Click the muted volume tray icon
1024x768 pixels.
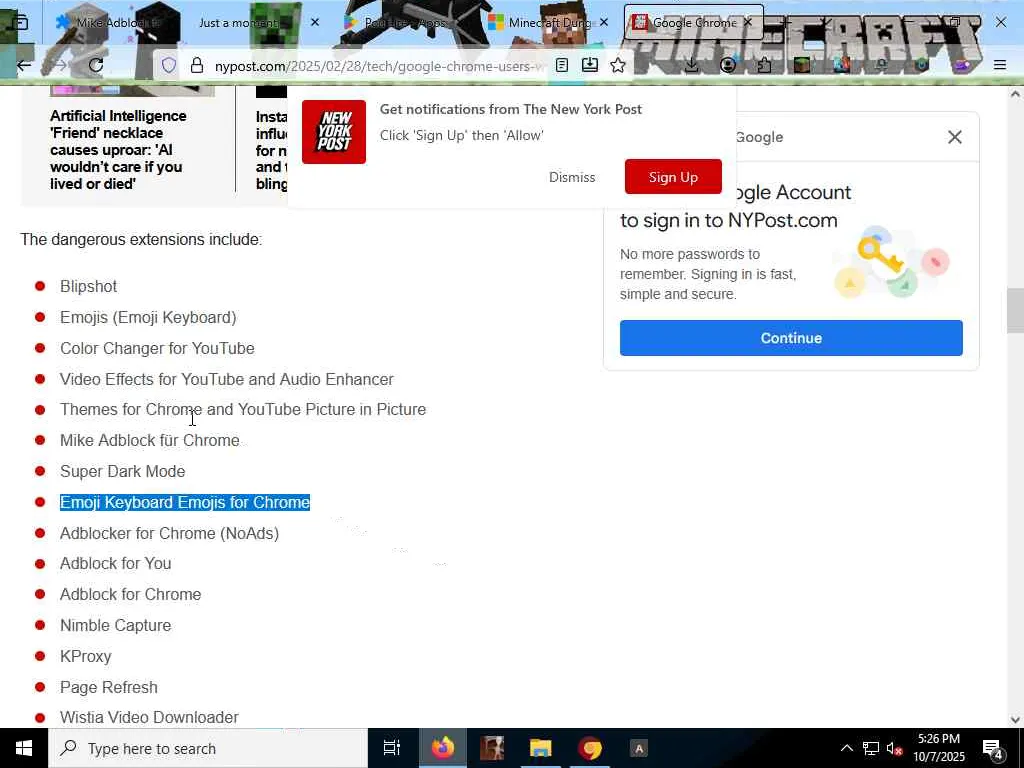coord(894,748)
